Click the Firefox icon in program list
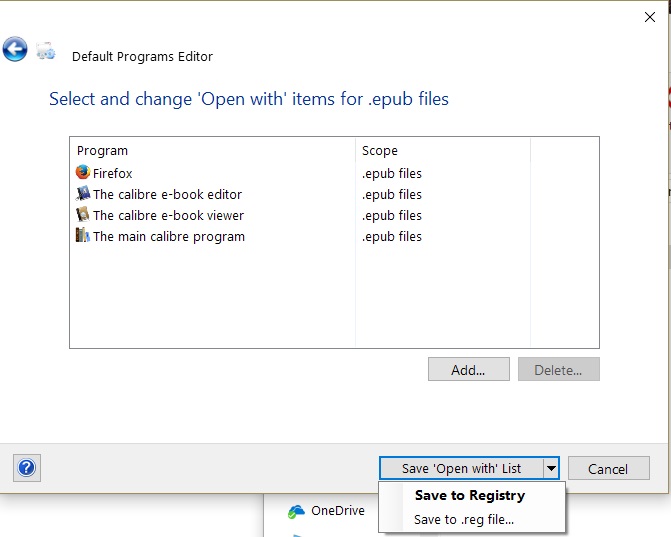671x537 pixels. tap(83, 173)
